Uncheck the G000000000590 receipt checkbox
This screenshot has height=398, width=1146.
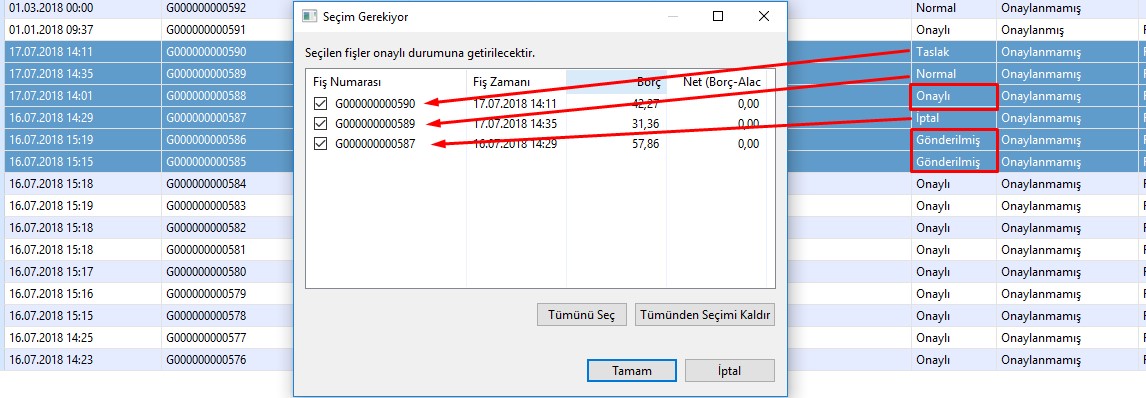(x=319, y=104)
